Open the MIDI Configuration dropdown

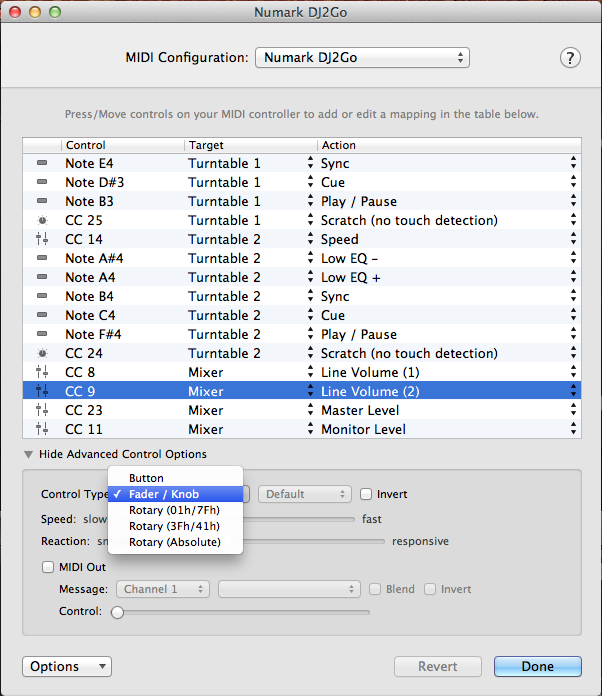click(362, 58)
